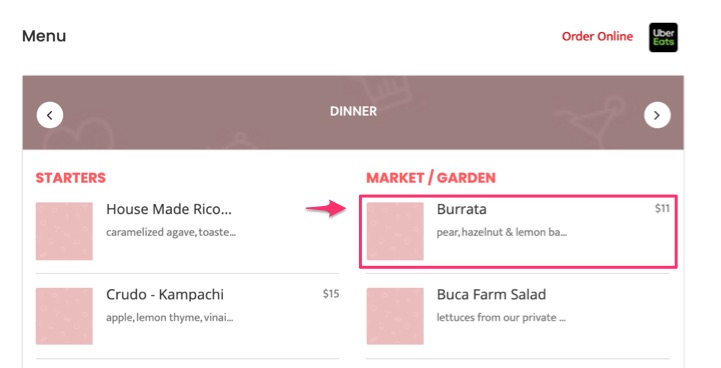Click the Burrata $11 price
Screen dimensions: 721x368
[x=662, y=208]
